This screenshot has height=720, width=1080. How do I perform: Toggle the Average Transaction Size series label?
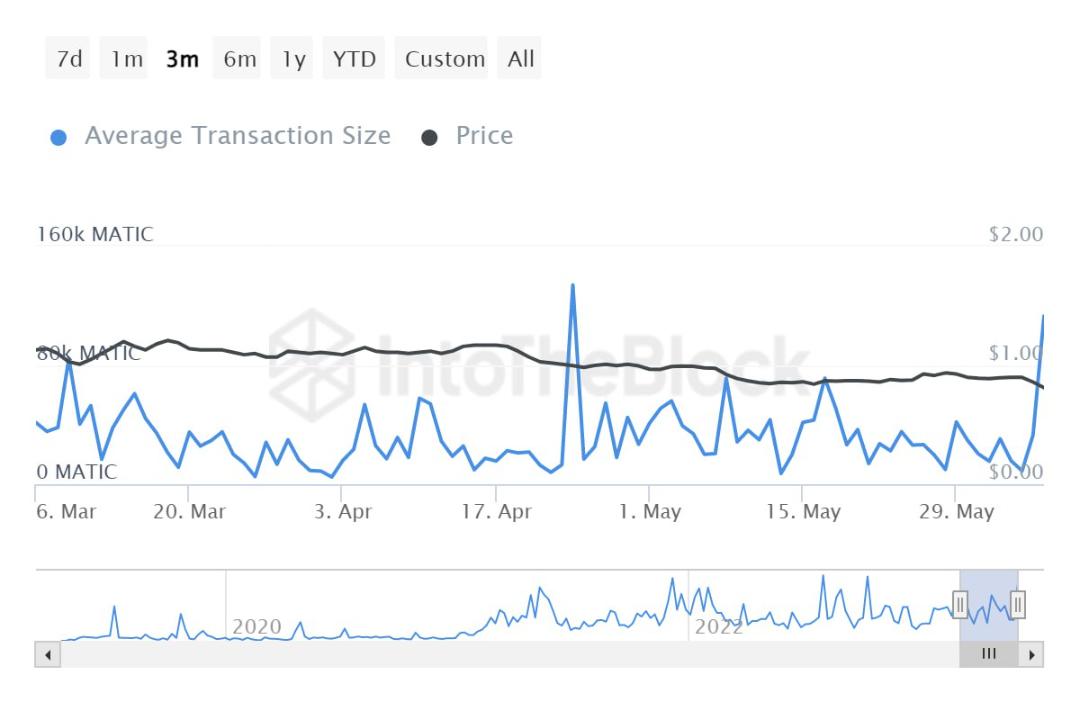point(237,136)
